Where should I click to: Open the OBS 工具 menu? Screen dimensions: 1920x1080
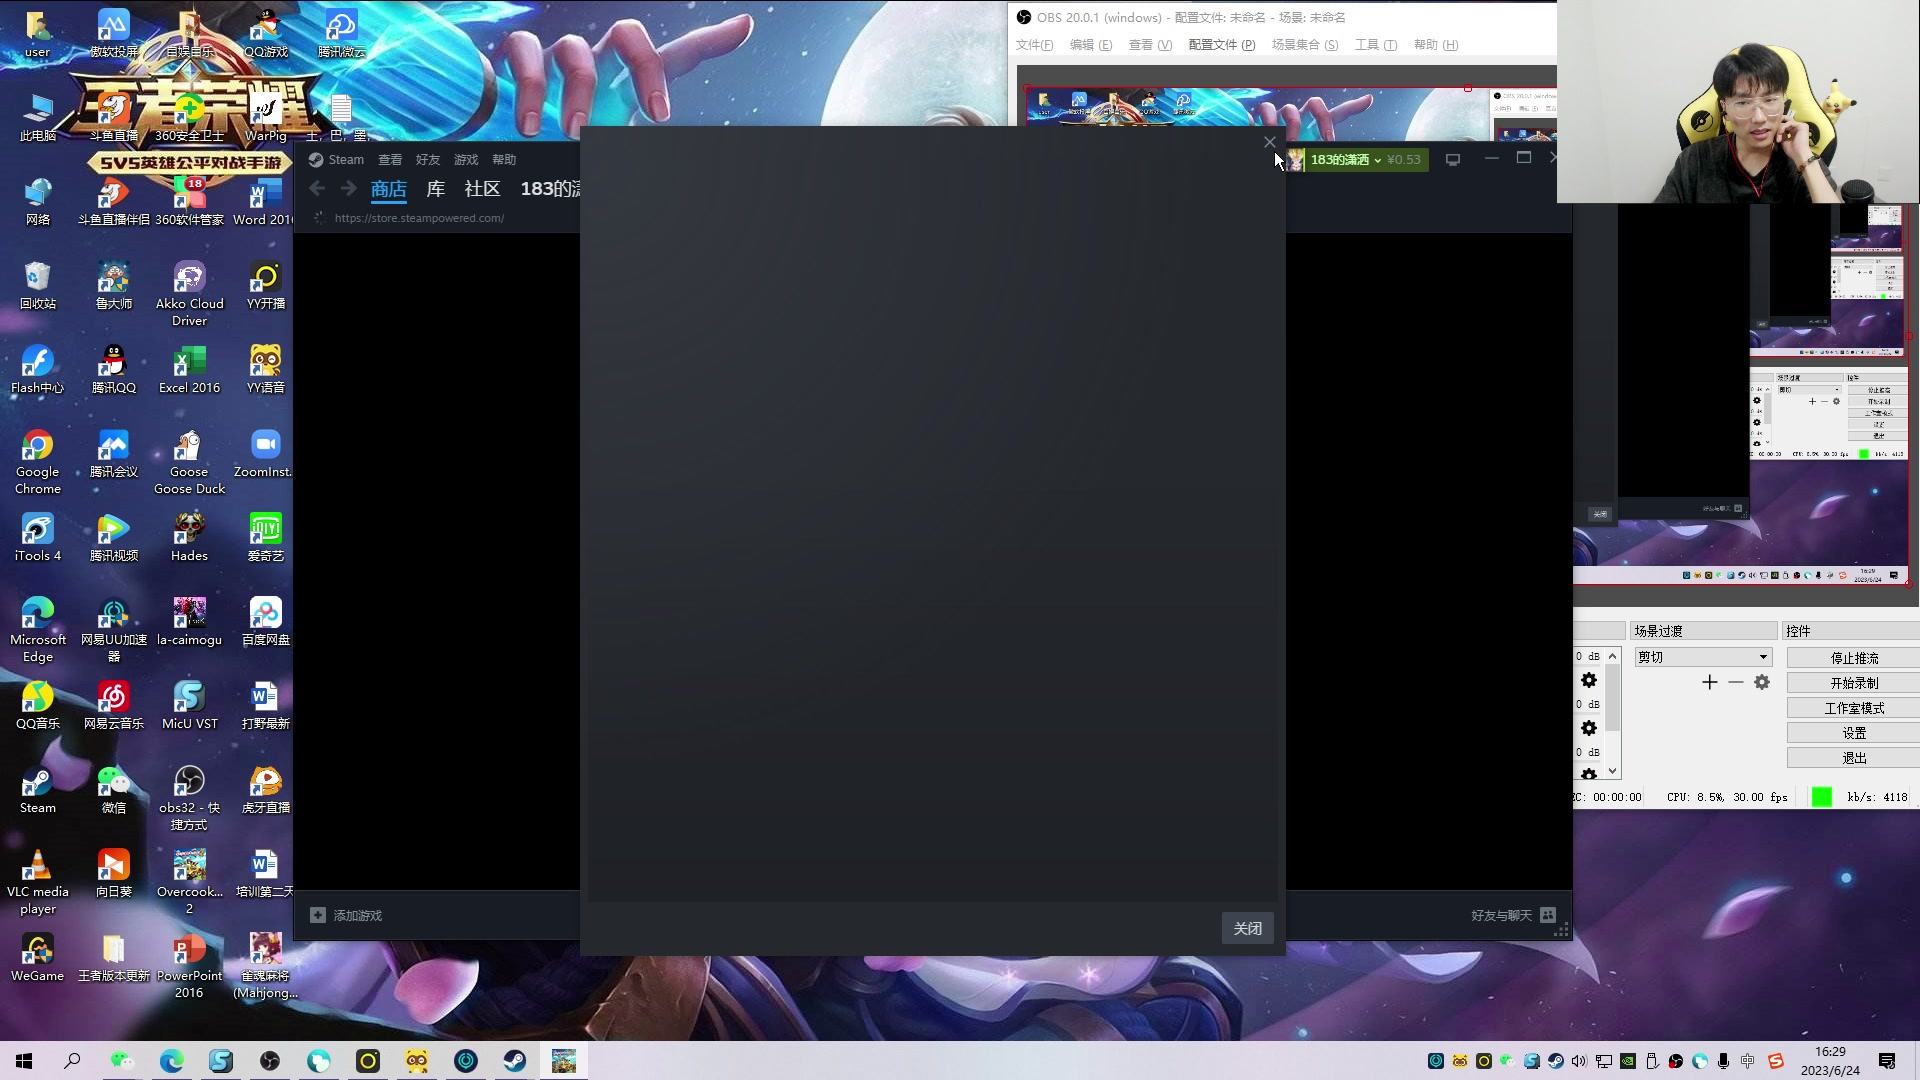point(1376,45)
